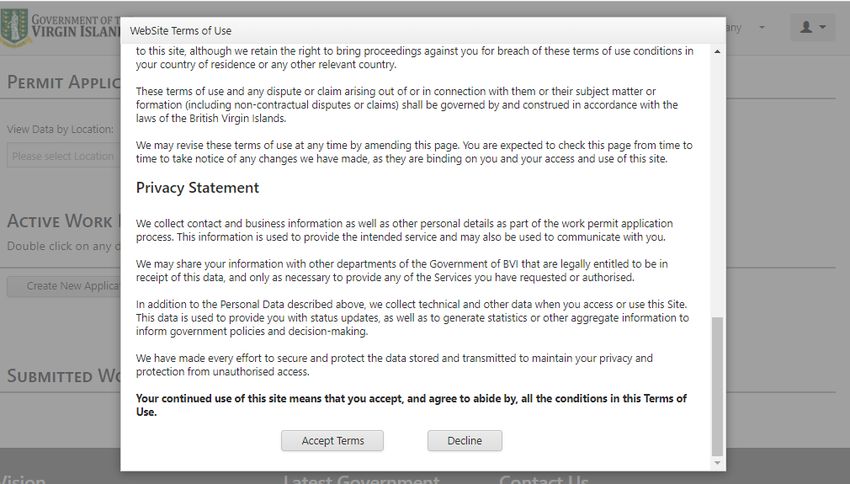Viewport: 850px width, 484px height.
Task: Click the dialog scrollbar up arrow
Action: [x=717, y=51]
